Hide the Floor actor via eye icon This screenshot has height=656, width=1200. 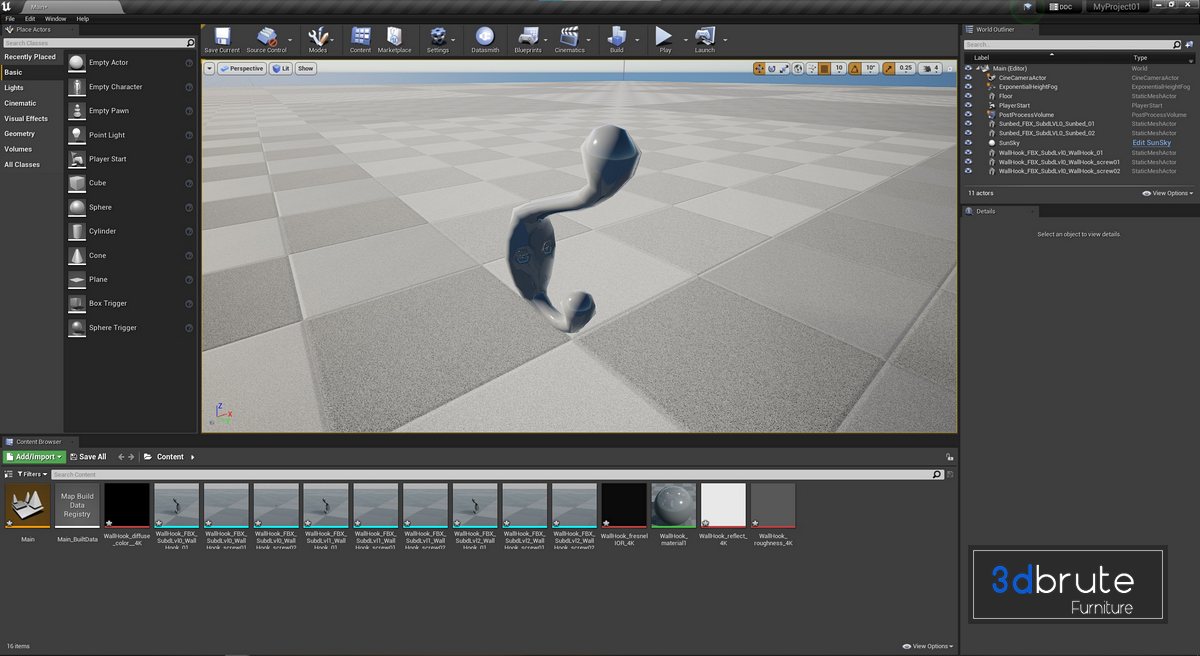[968, 96]
